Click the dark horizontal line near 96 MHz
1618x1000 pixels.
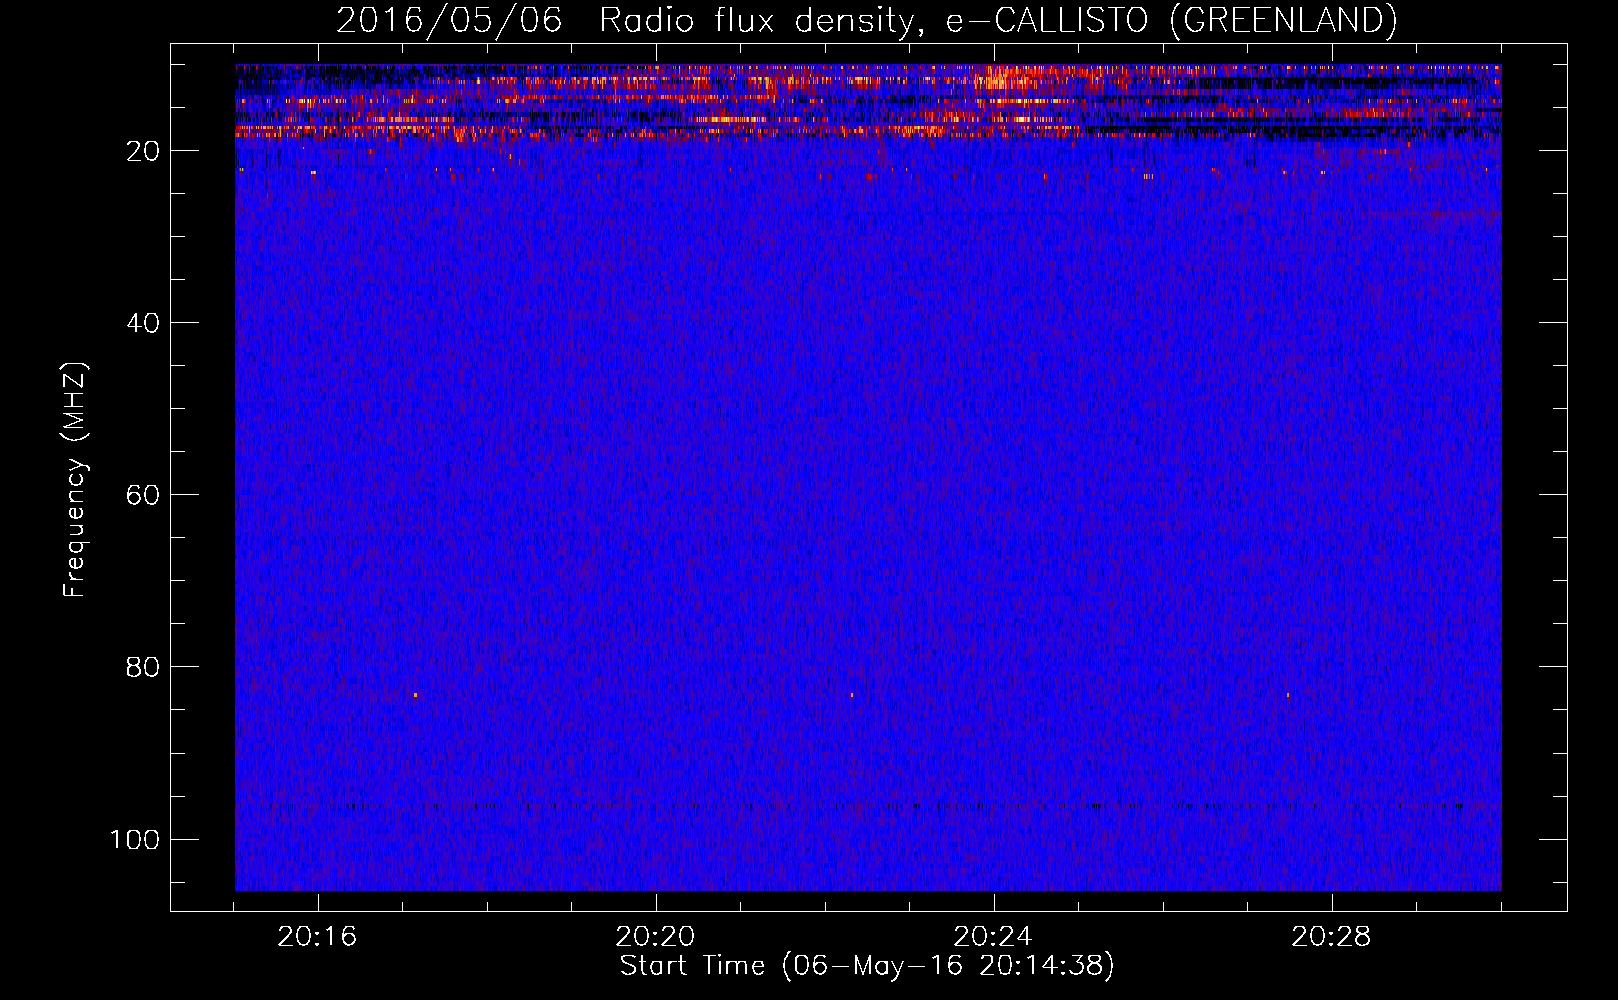(x=868, y=805)
